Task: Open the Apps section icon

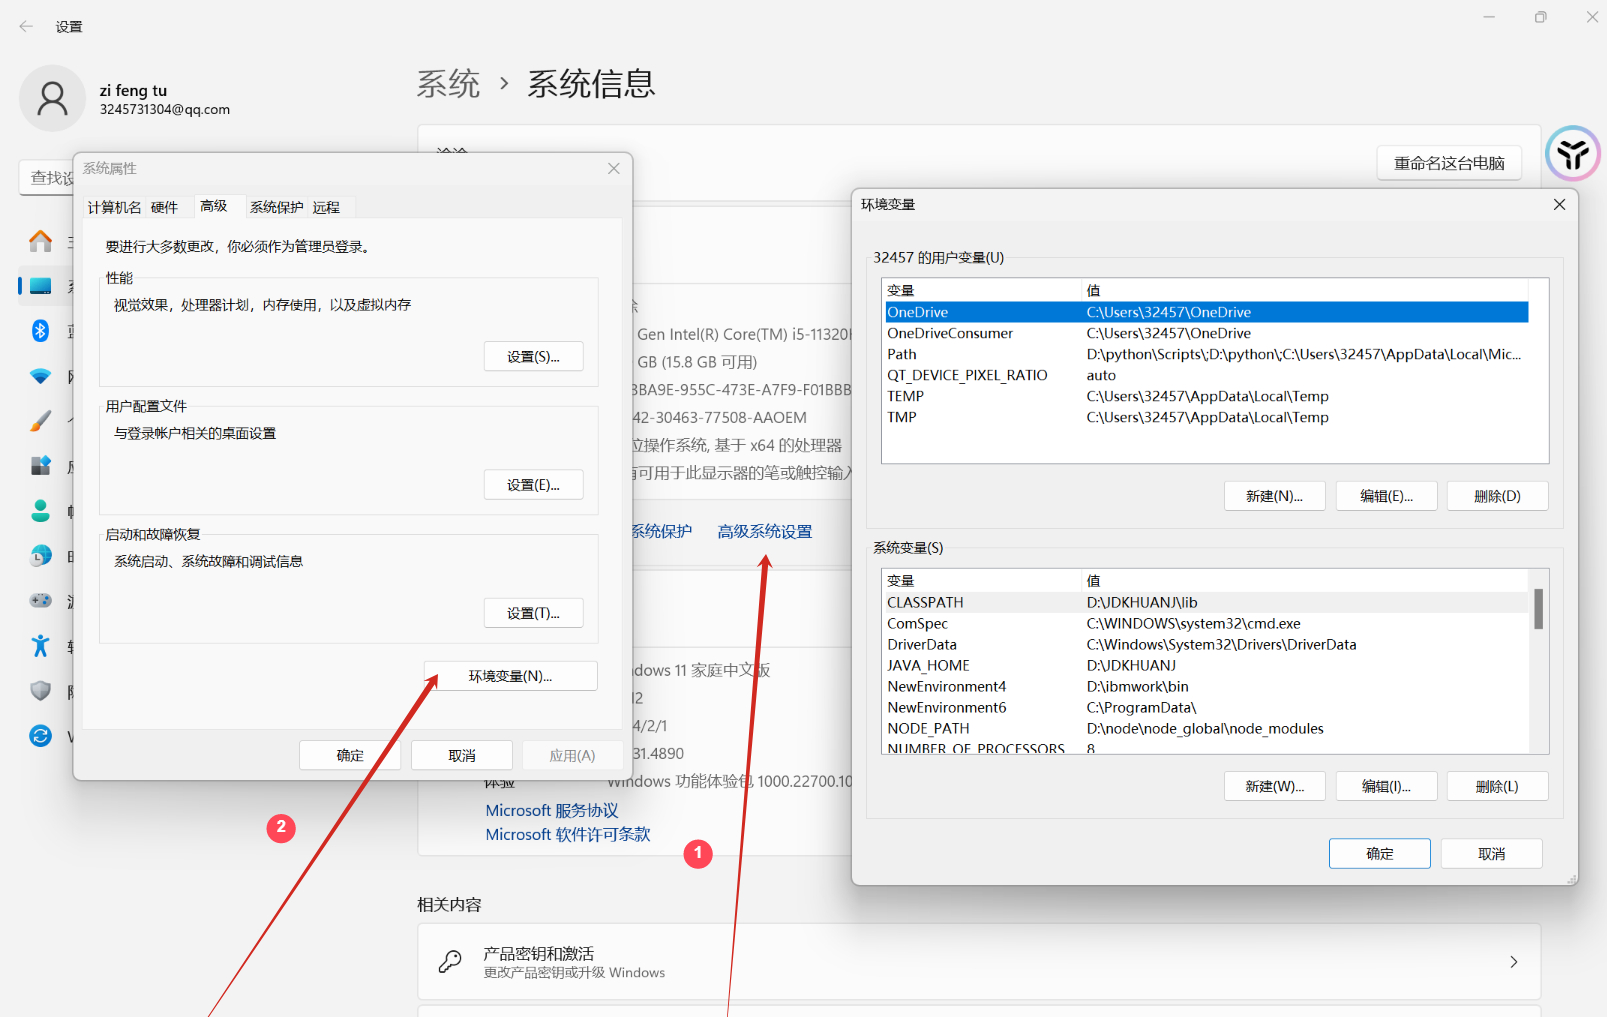Action: (x=40, y=465)
